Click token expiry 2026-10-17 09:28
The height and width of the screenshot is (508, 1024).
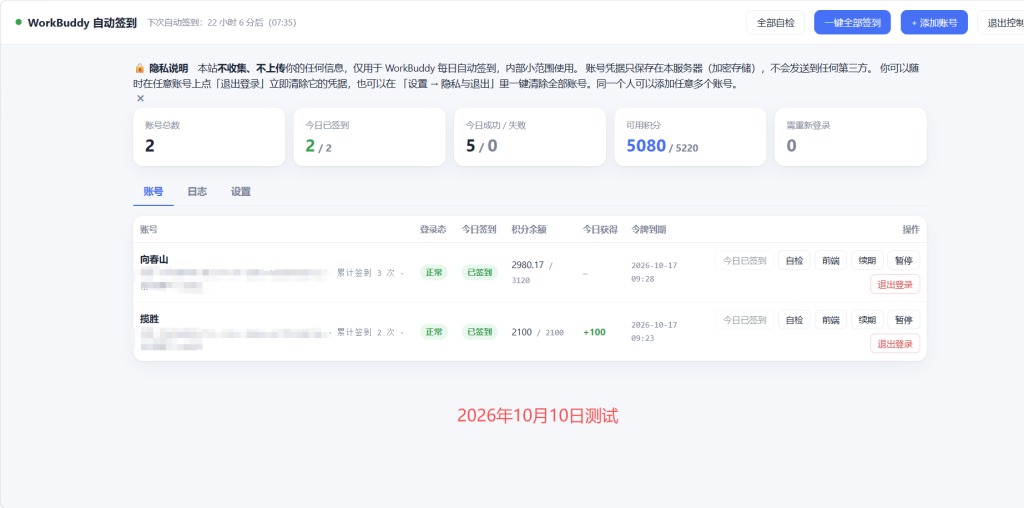point(654,272)
